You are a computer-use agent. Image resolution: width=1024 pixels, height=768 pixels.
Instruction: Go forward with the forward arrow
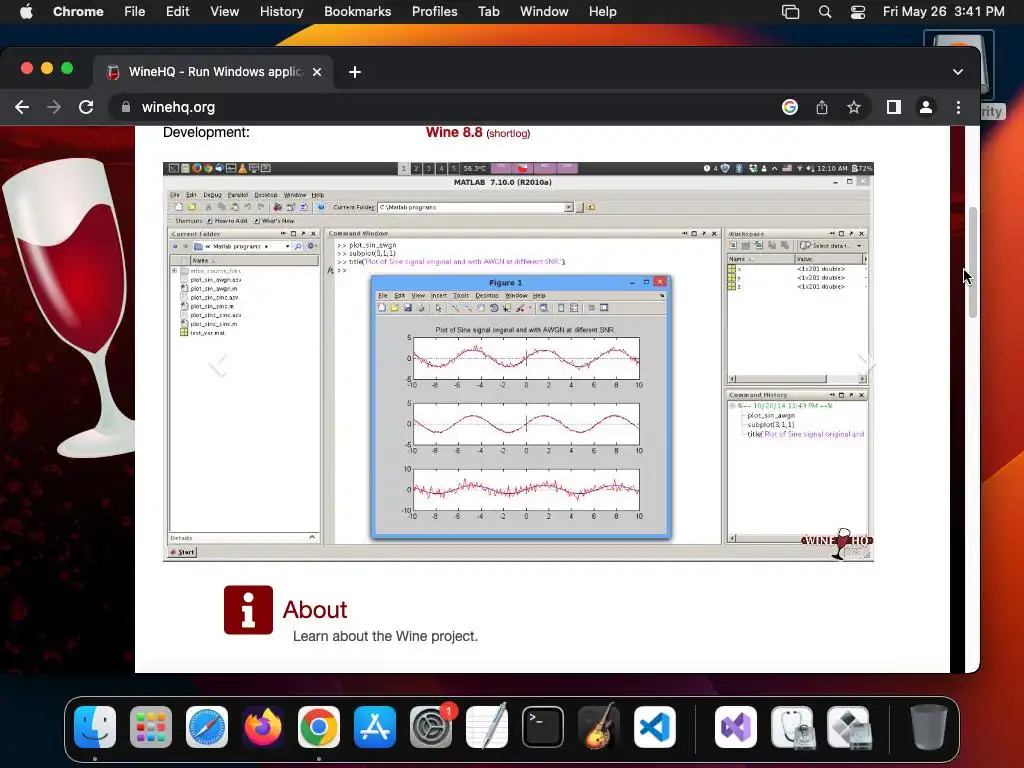(54, 107)
